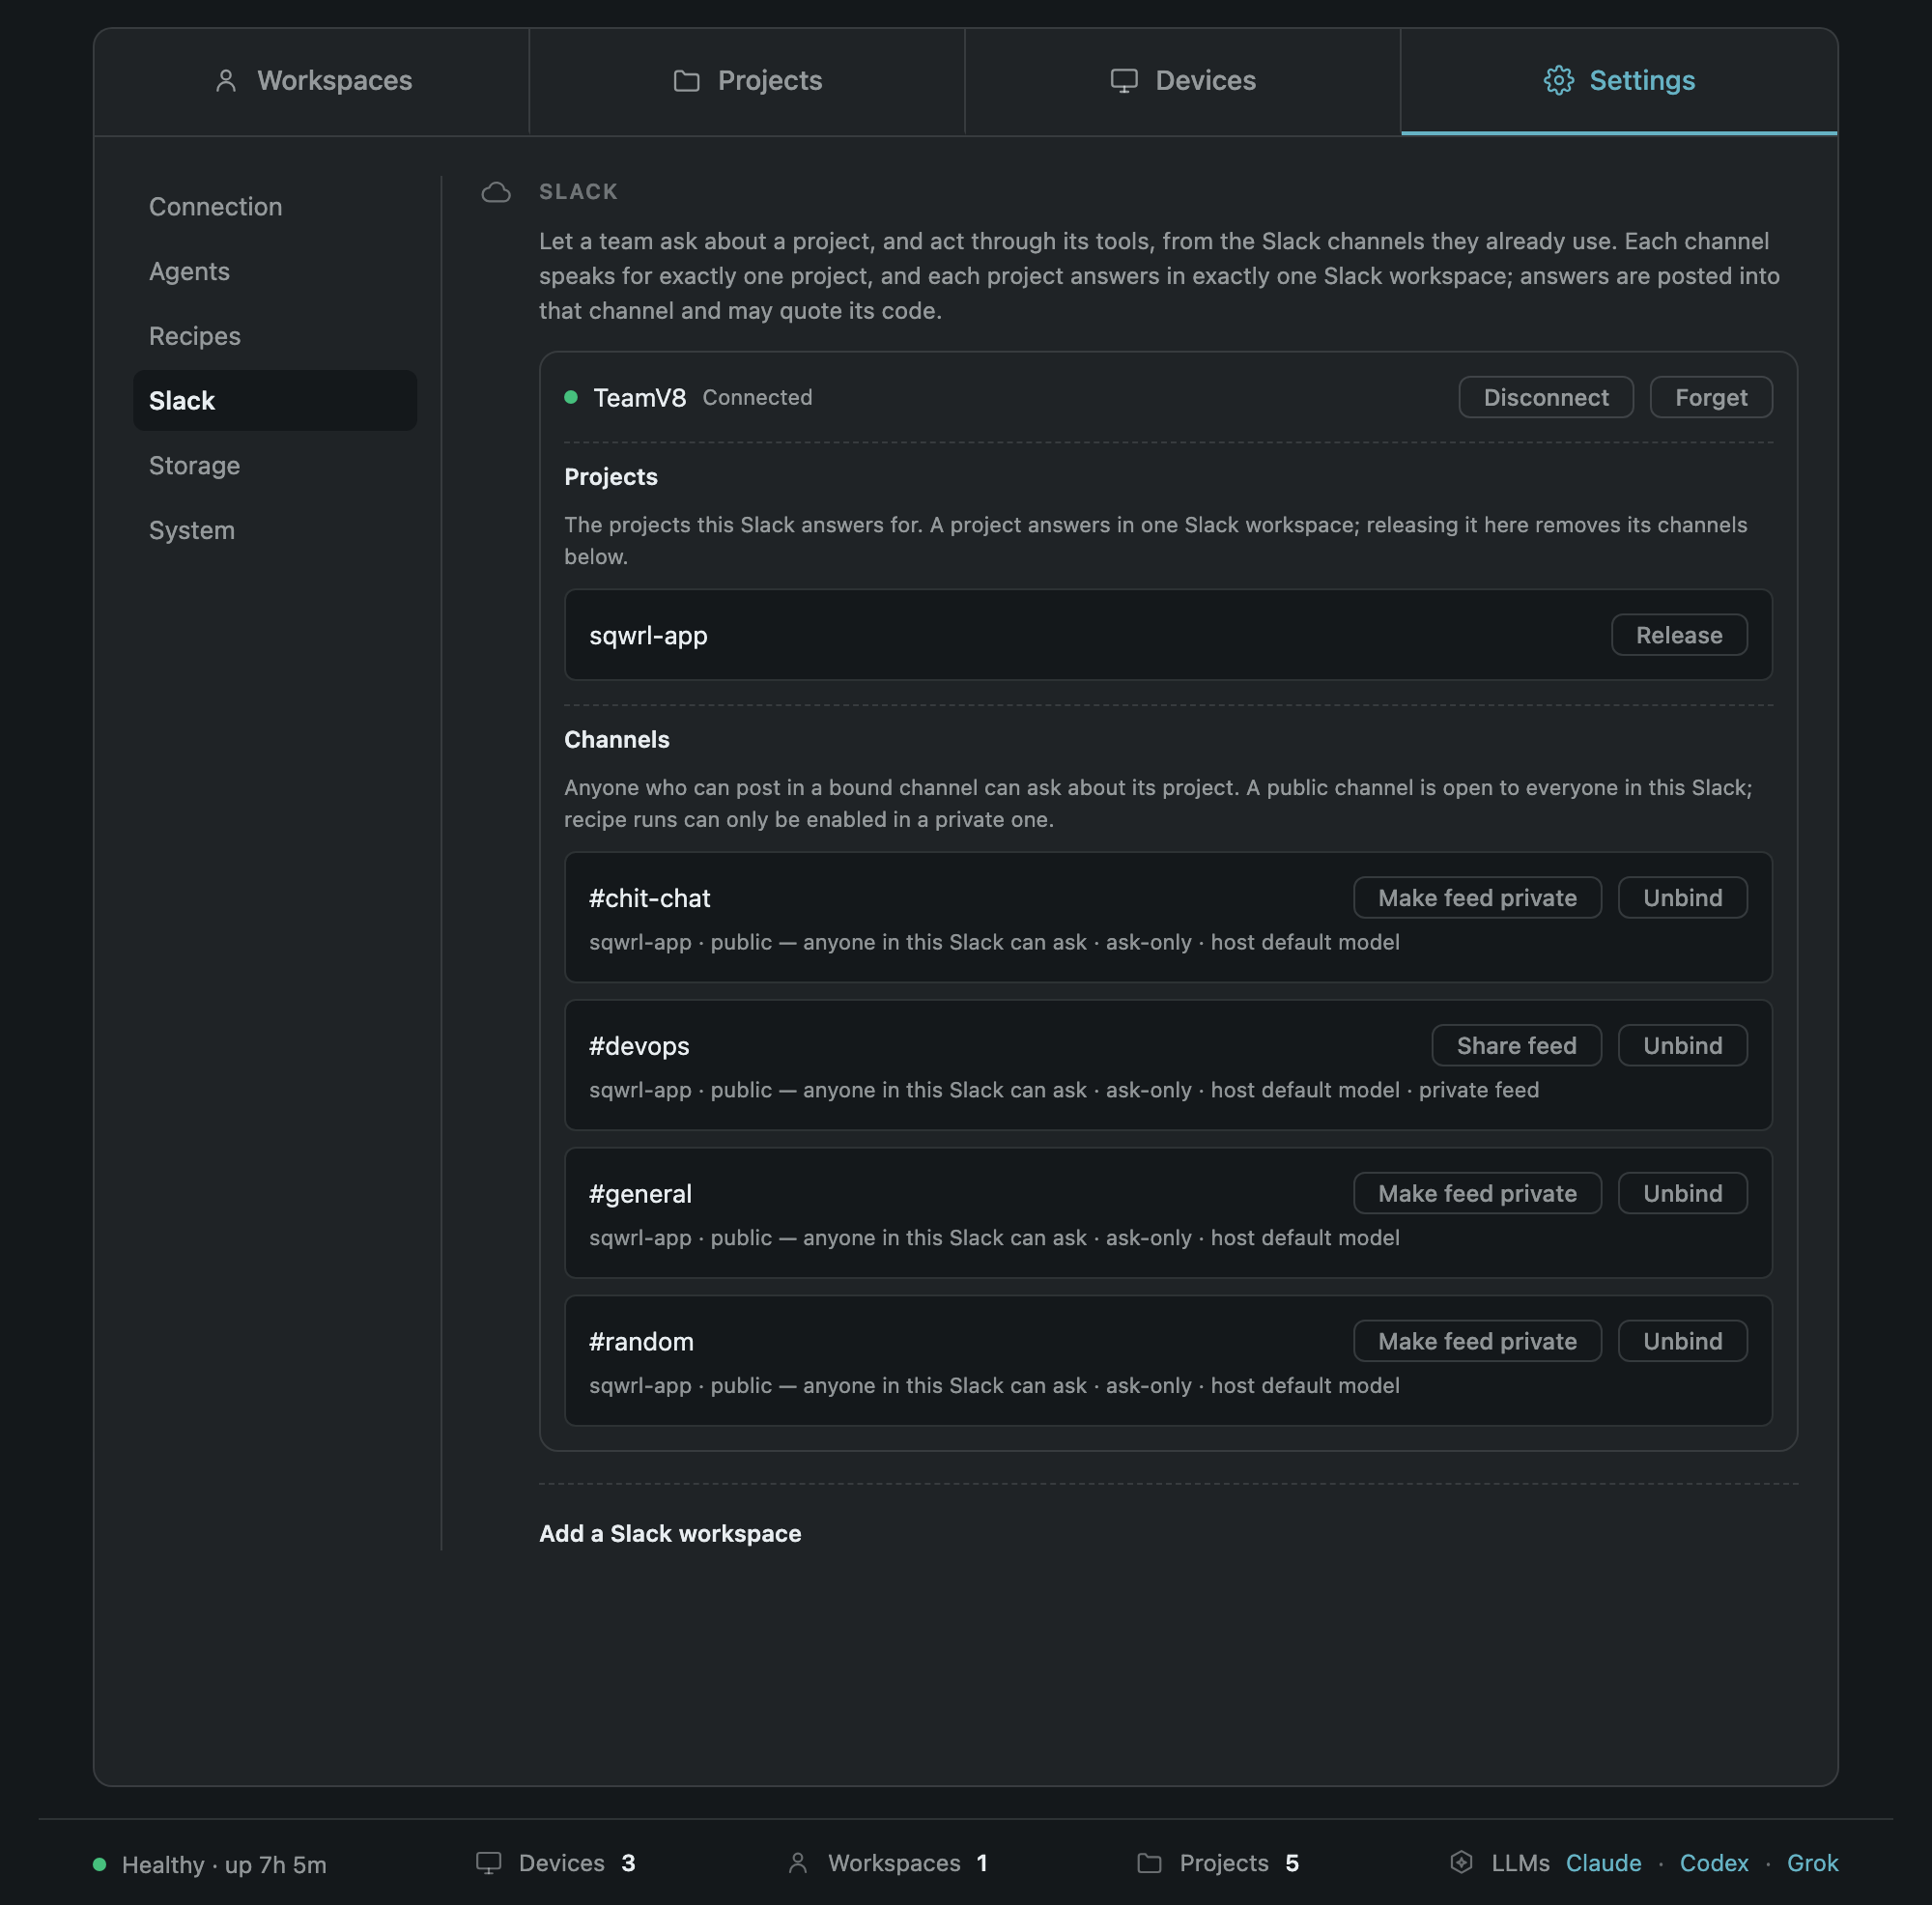Viewport: 1932px width, 1905px height.
Task: Click the #general channel name
Action: coord(640,1194)
